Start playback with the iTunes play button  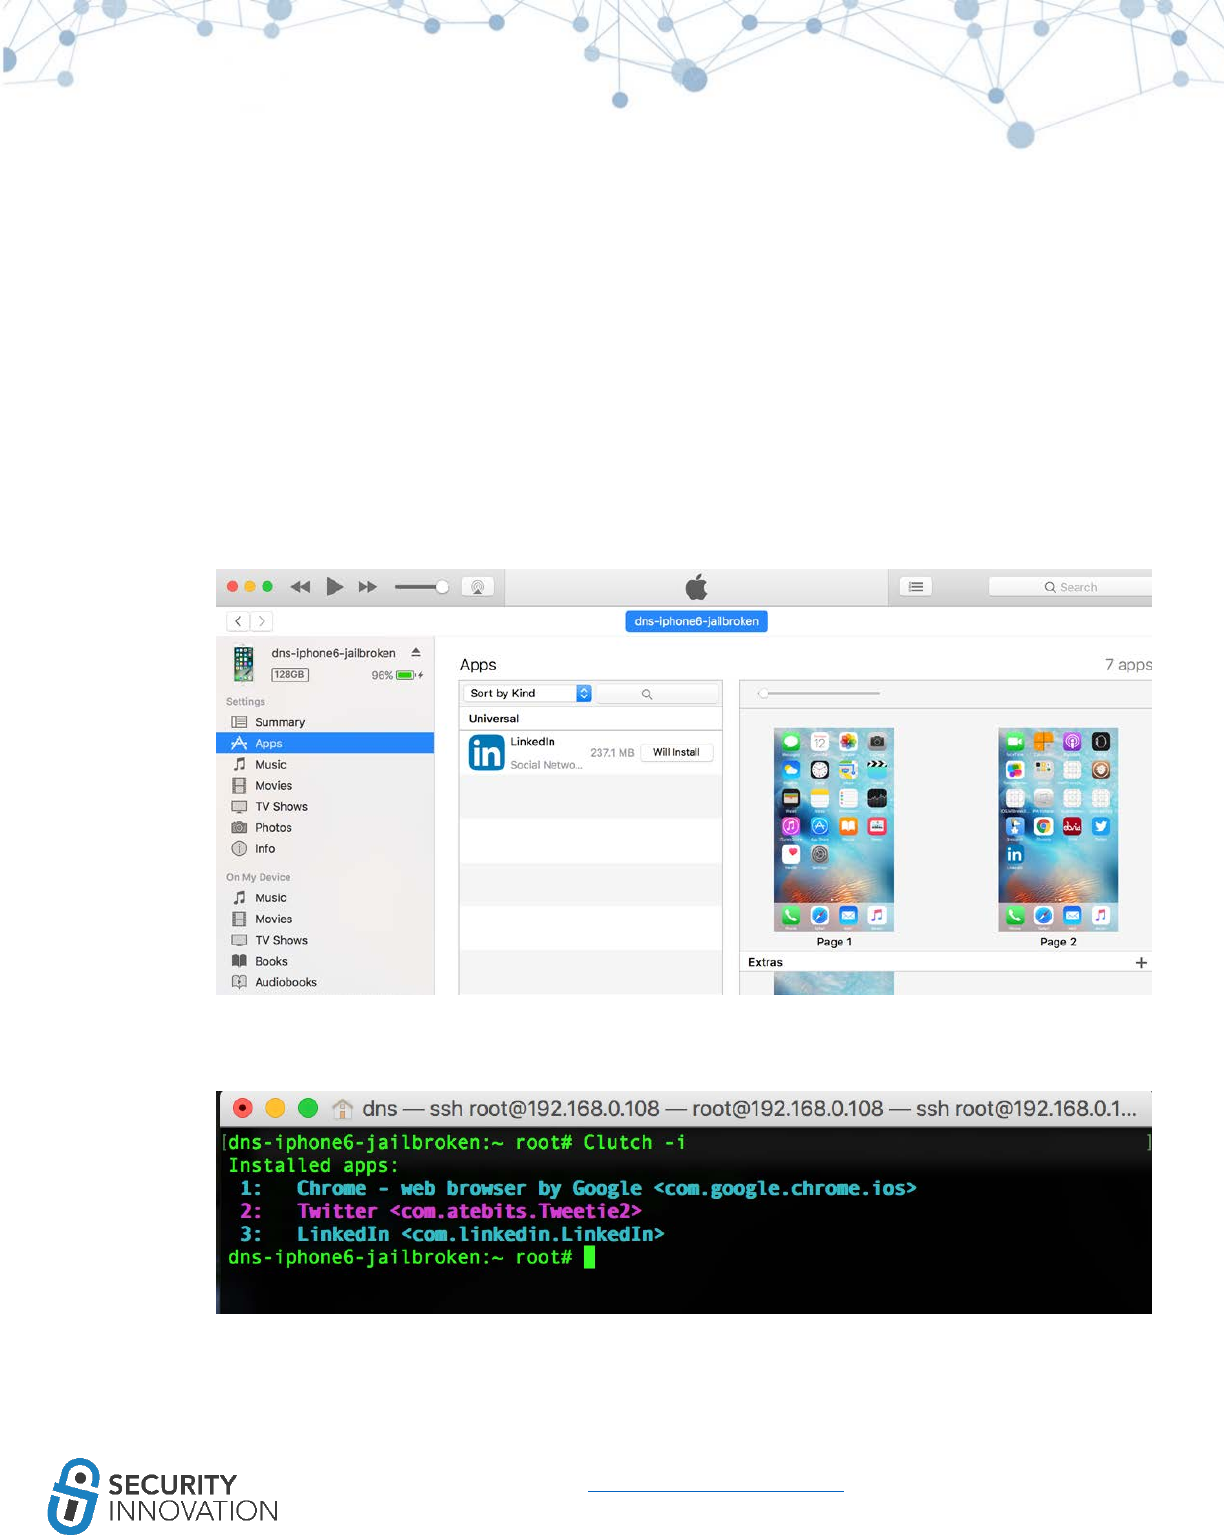tap(335, 587)
